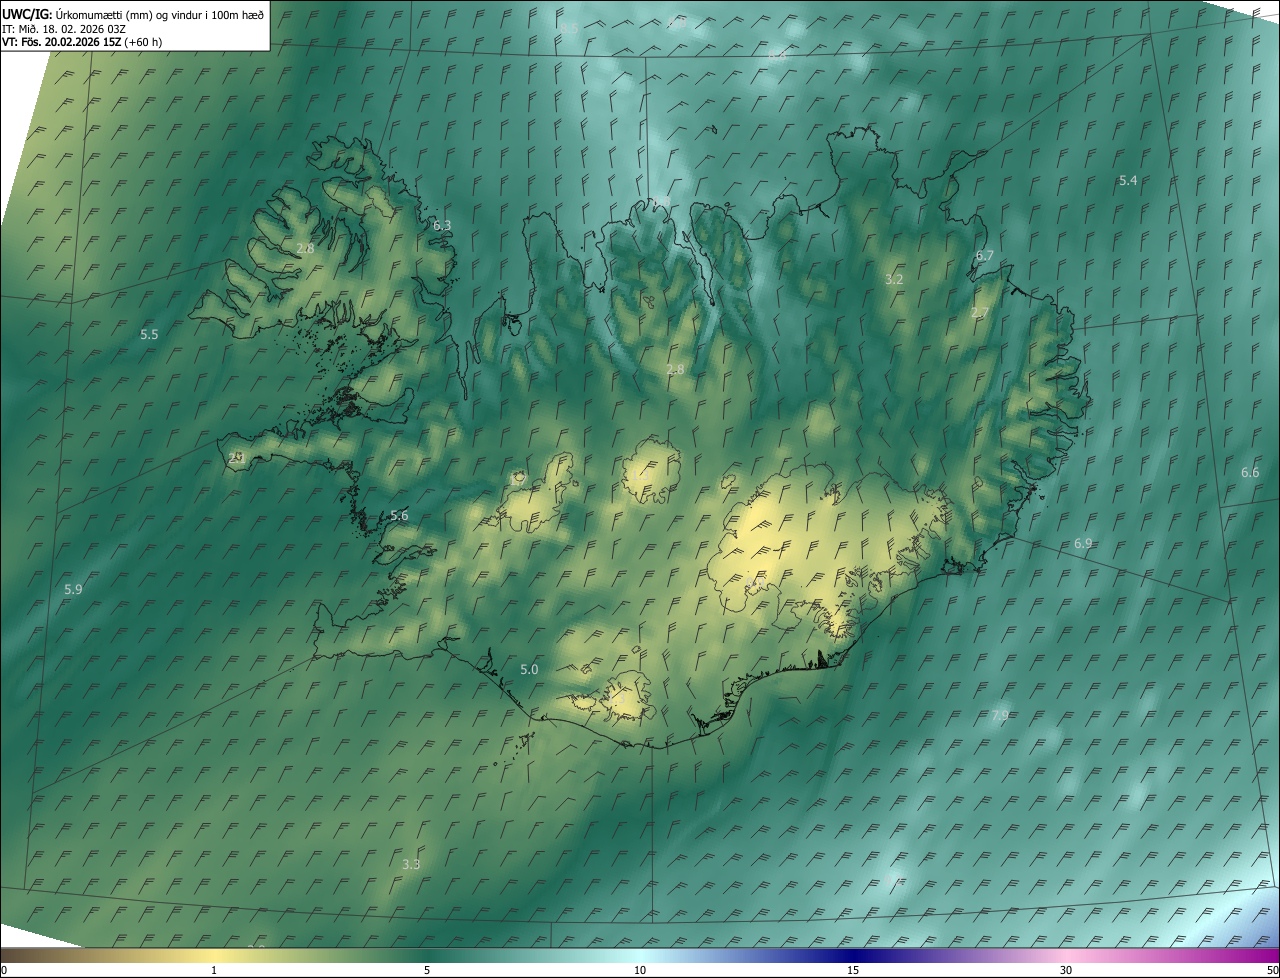Image resolution: width=1280 pixels, height=978 pixels.
Task: Click the color scale tick labelled 15
Action: click(853, 971)
